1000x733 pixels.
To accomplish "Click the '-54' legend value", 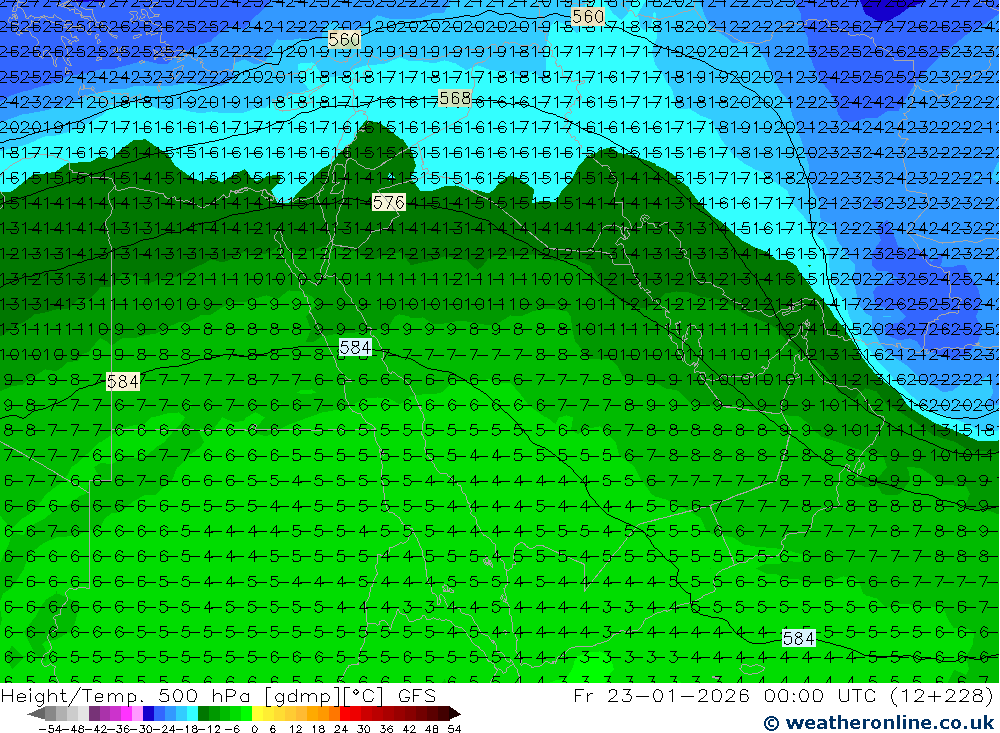I will (x=51, y=729).
